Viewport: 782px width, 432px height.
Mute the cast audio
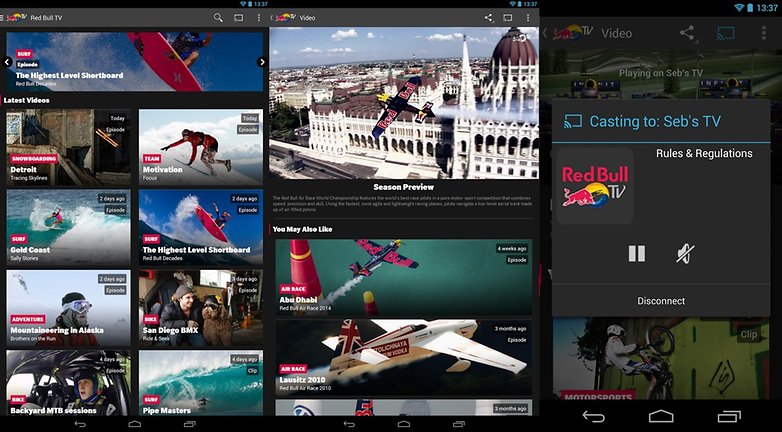pyautogui.click(x=685, y=253)
